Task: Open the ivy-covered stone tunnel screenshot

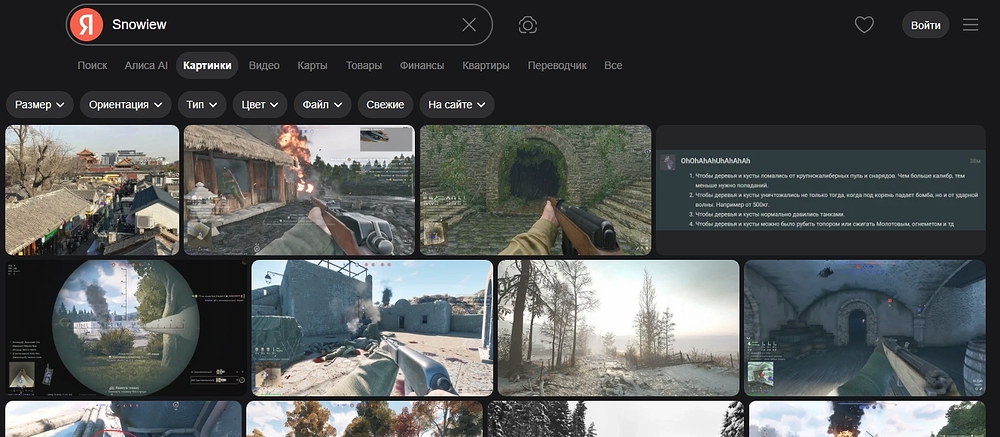Action: point(536,190)
